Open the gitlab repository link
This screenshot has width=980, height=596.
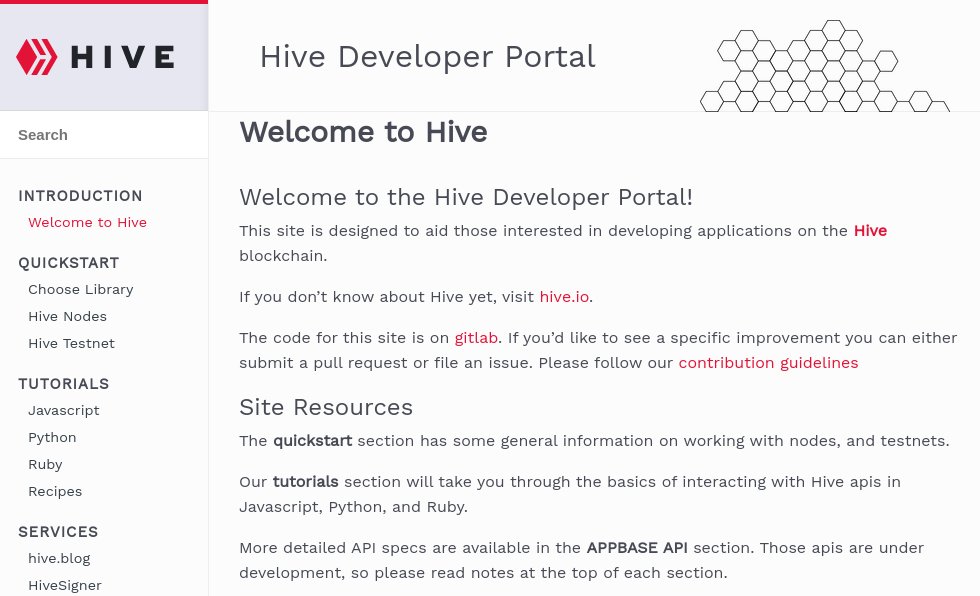click(x=476, y=337)
